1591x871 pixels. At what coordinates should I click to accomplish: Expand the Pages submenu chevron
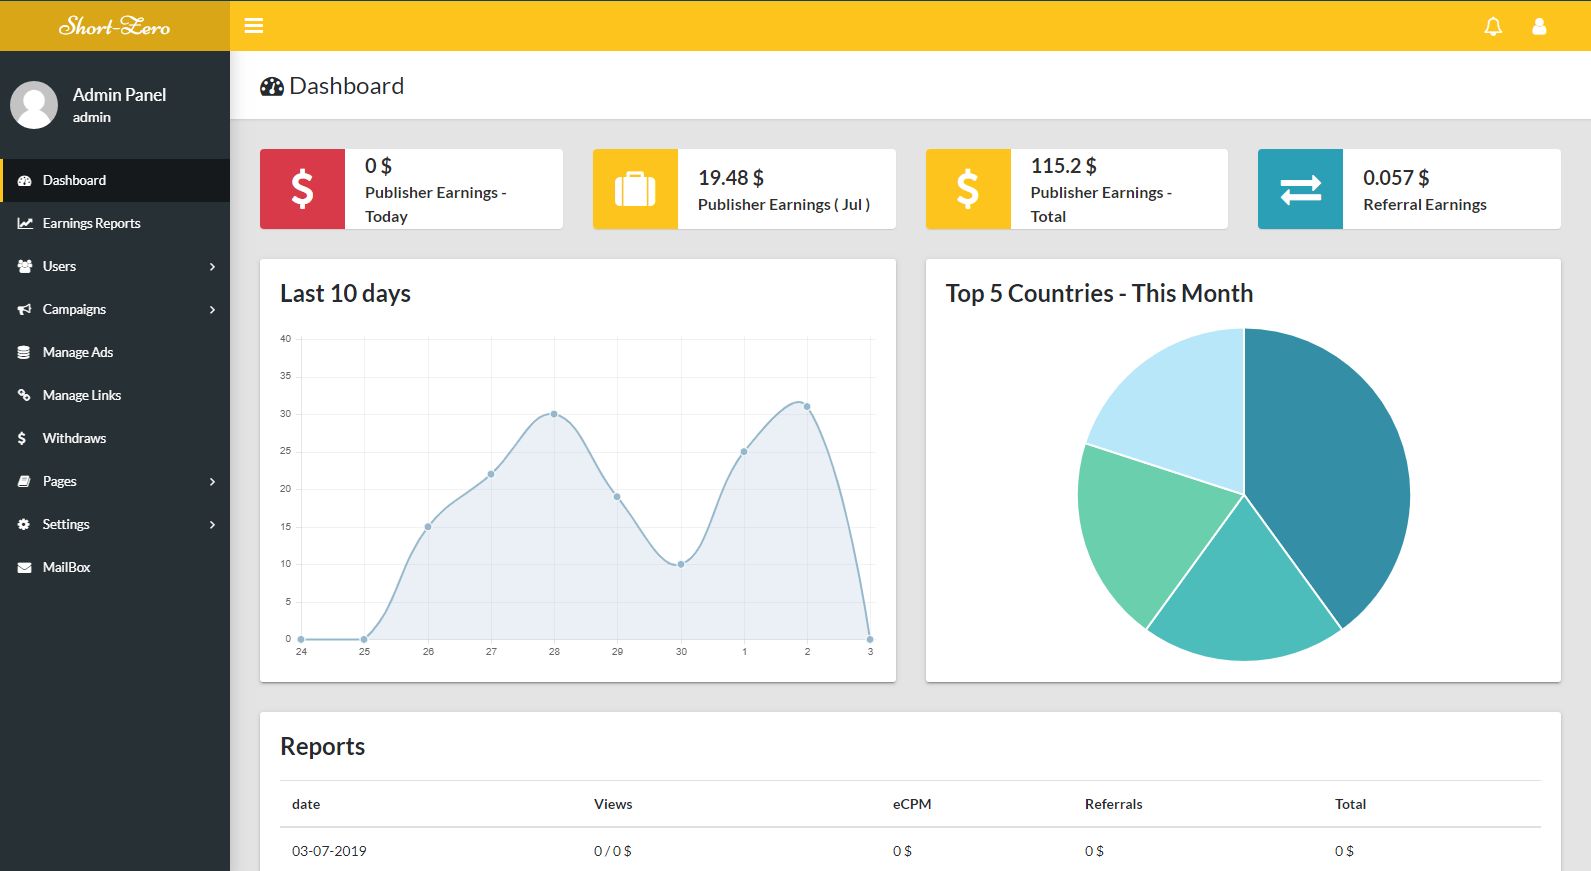coord(212,482)
